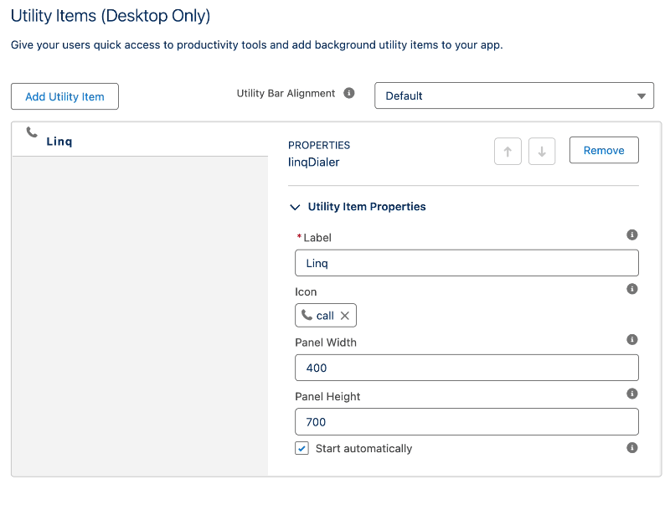Collapse the Utility Item Properties section
Screen dimensions: 670x505
pos(295,207)
